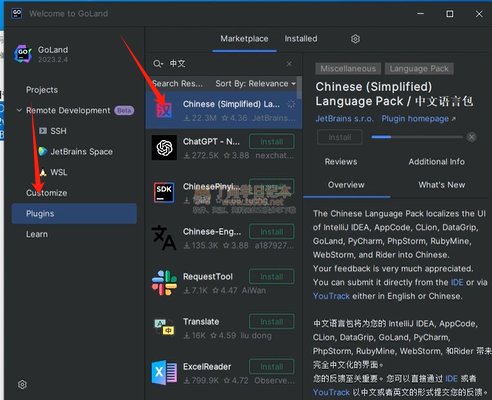Screen dimensions: 492x400
Task: Click the ChatGPT plugin logo icon
Action: click(x=164, y=148)
